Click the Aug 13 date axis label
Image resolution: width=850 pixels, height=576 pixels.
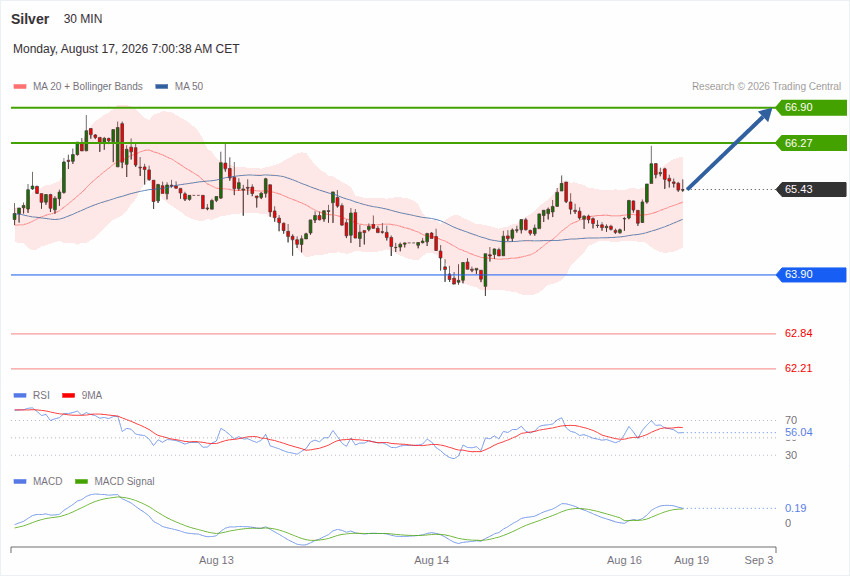[x=216, y=560]
